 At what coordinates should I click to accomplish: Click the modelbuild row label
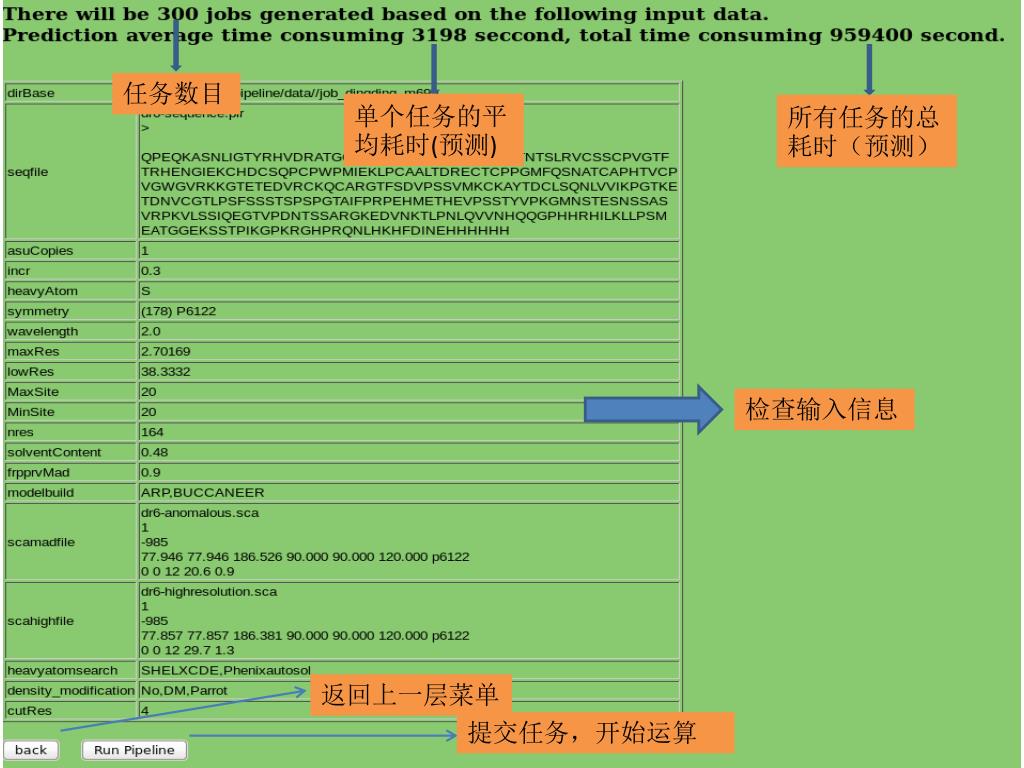(40, 493)
